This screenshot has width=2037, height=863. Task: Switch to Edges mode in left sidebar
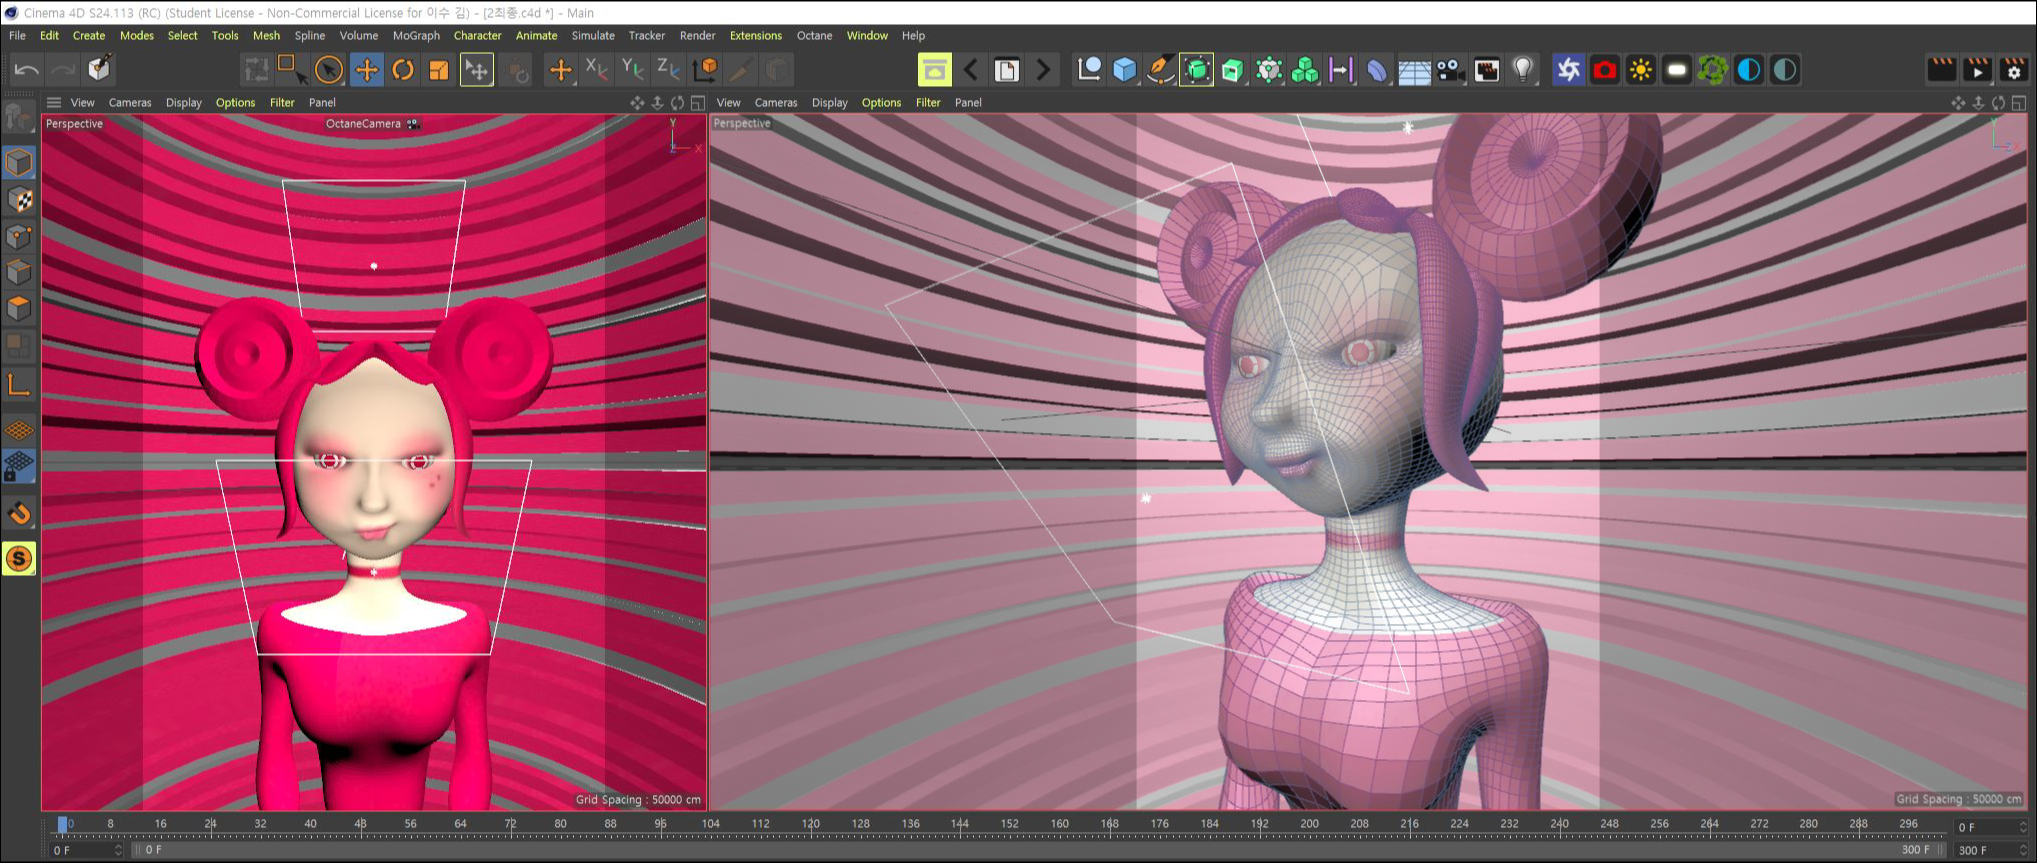coord(19,272)
